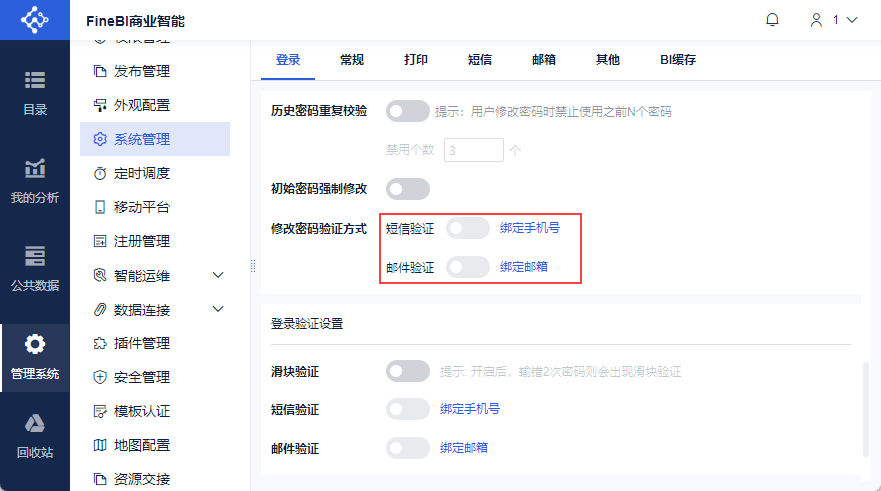Click the FineBI logo icon

tap(35, 20)
